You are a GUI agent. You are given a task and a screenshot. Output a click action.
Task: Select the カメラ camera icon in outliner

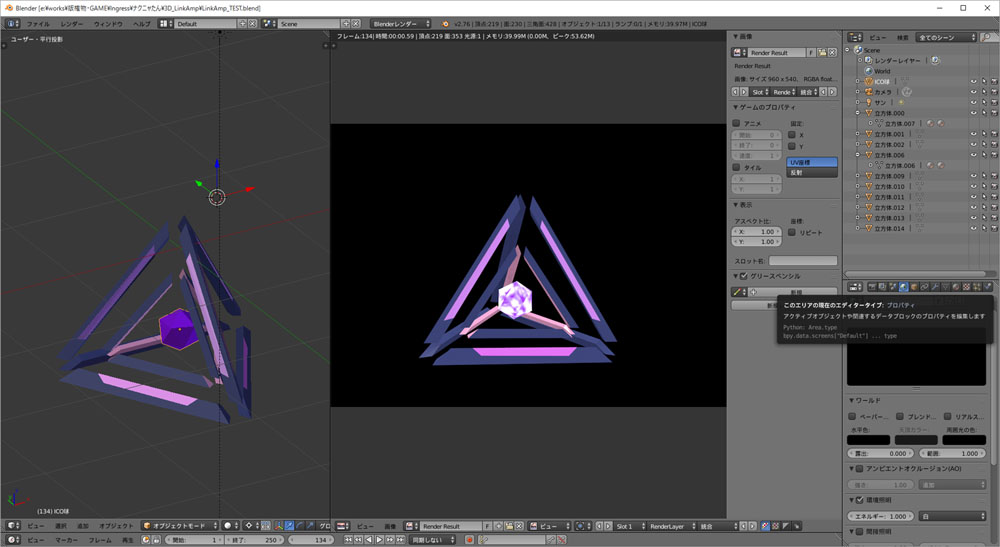coord(868,92)
